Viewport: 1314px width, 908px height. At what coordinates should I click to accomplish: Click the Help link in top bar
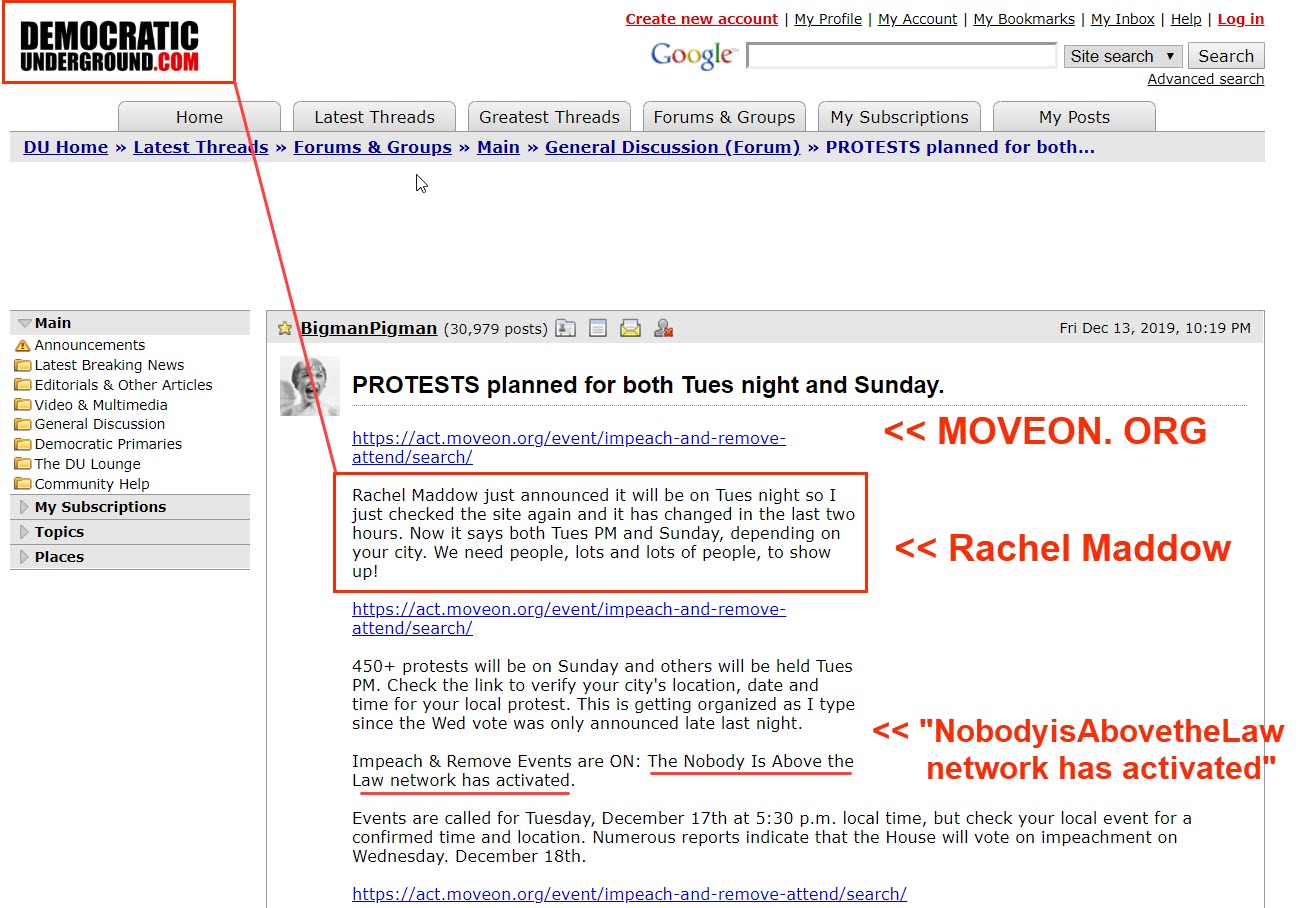pos(1186,19)
